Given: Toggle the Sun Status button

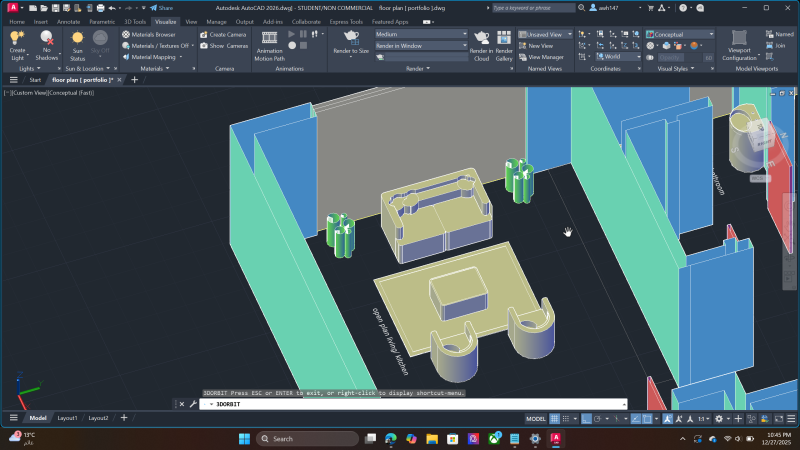Looking at the screenshot, I should [x=77, y=44].
